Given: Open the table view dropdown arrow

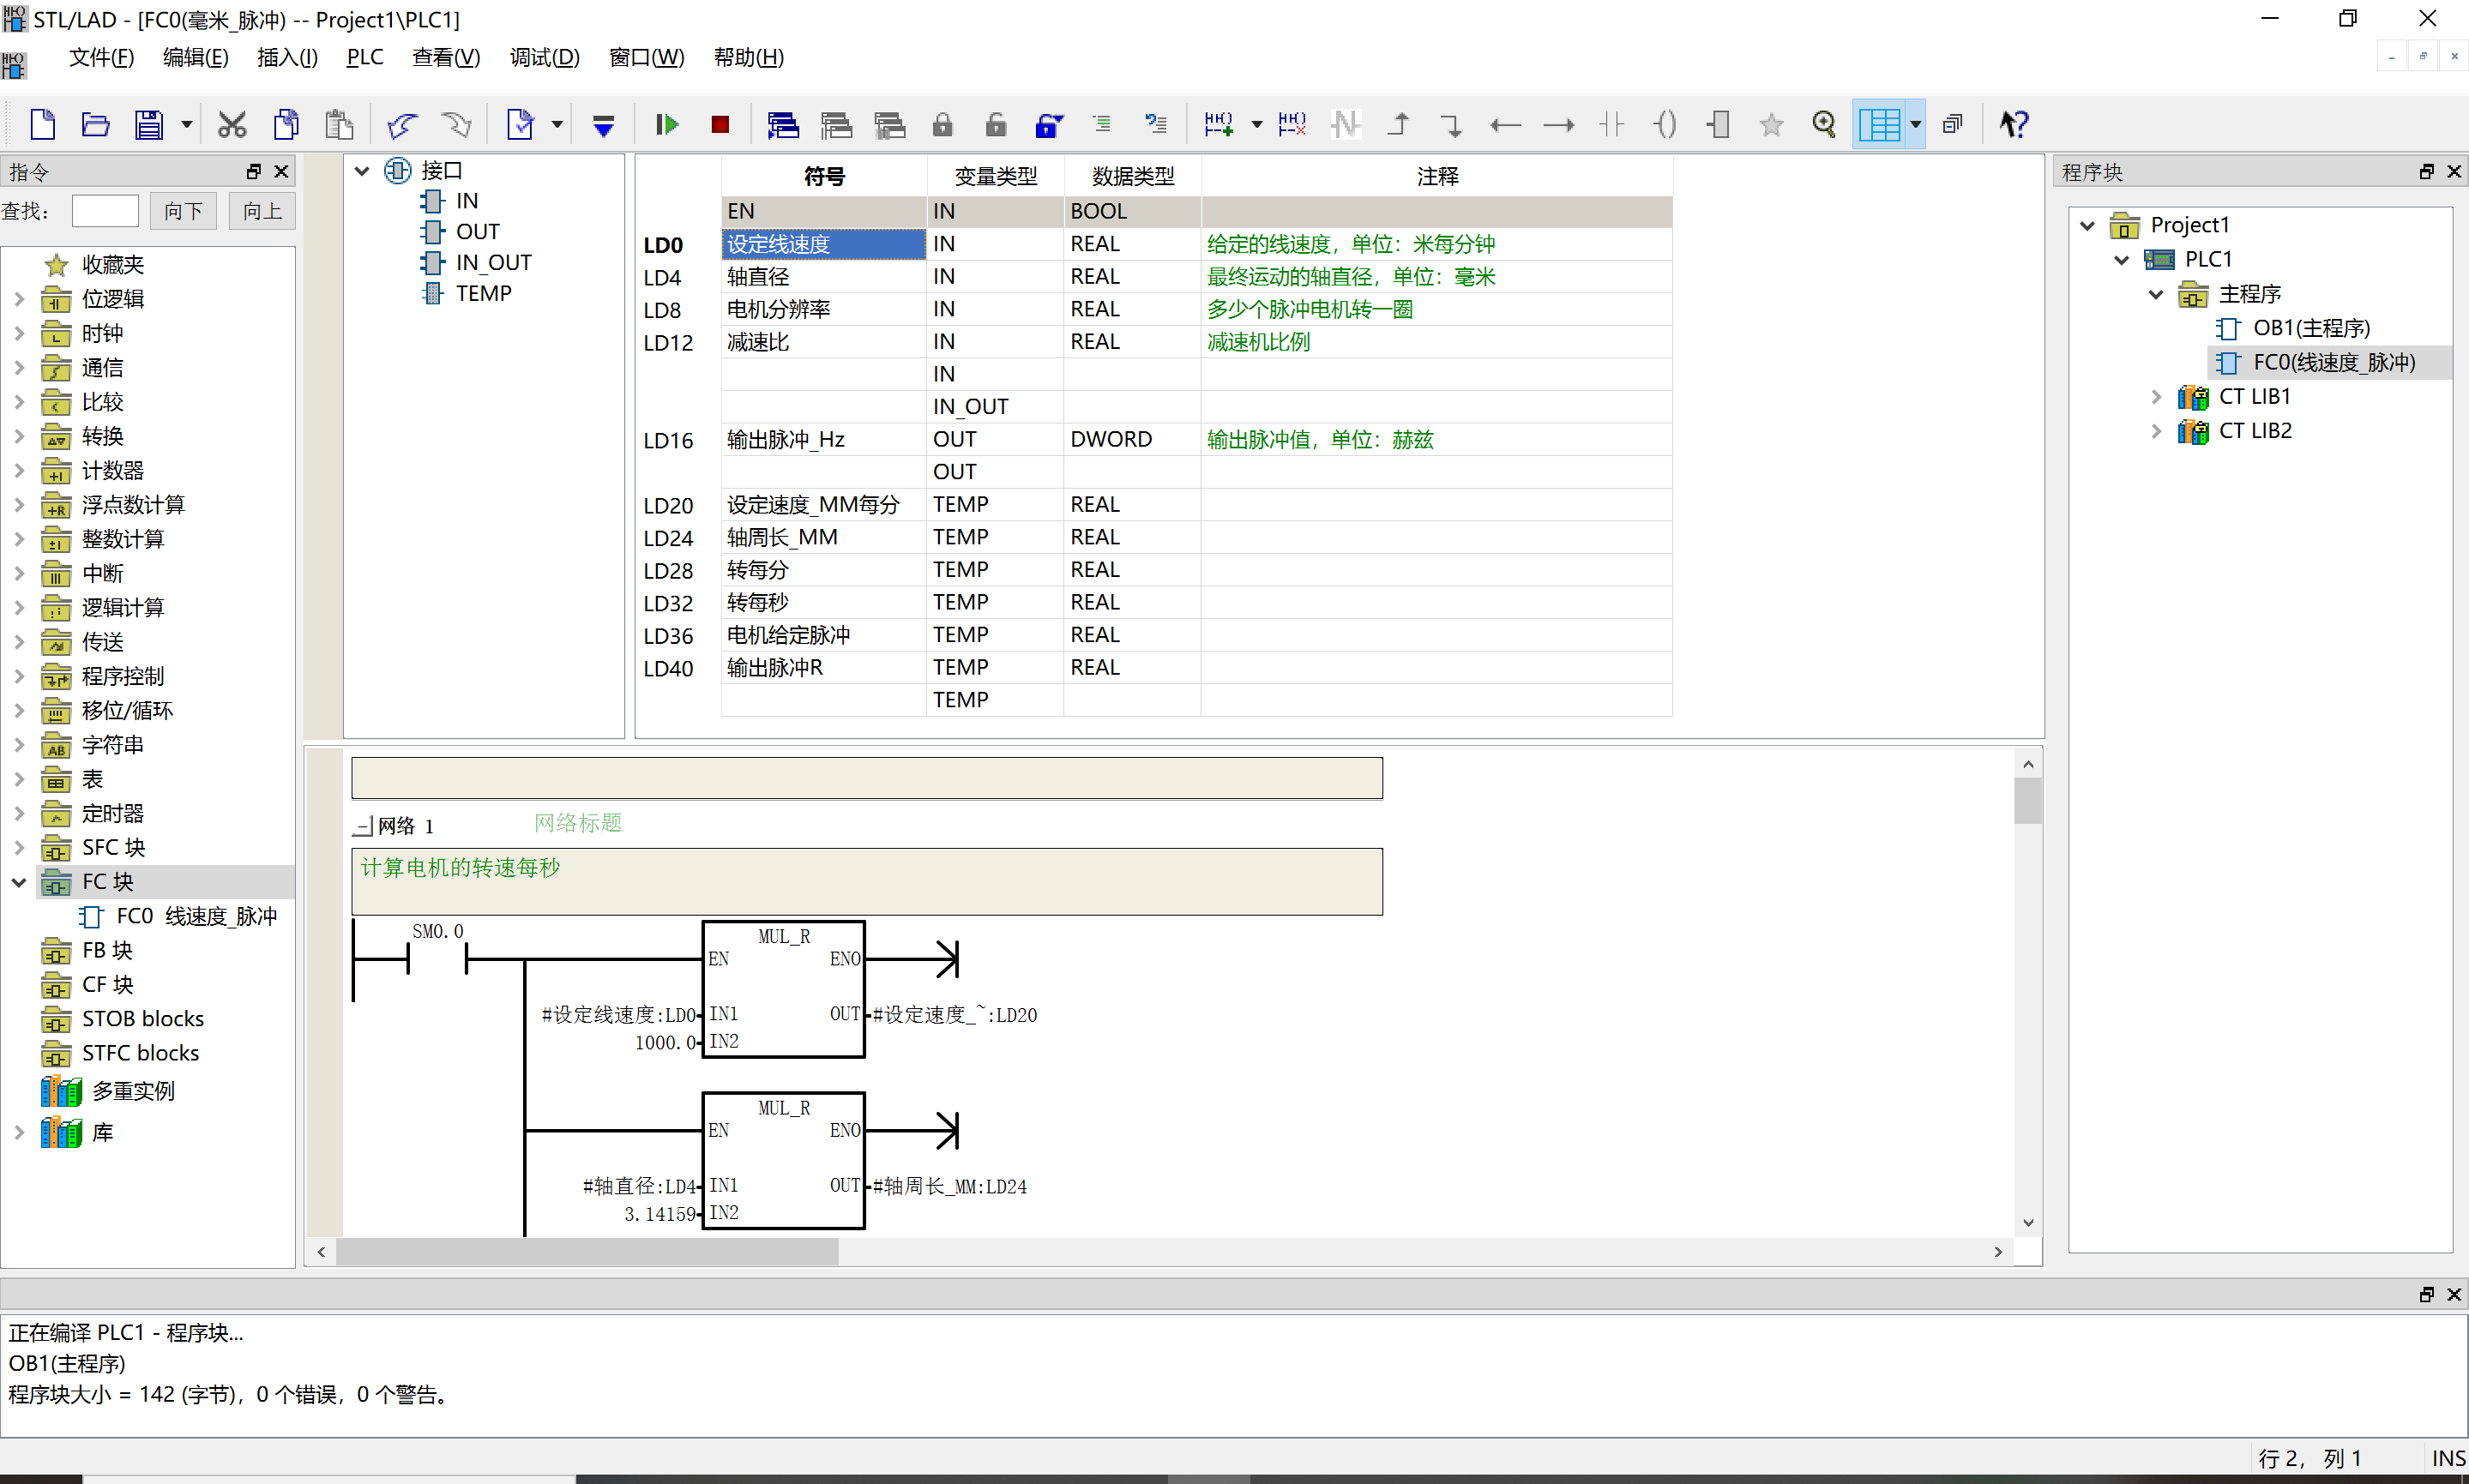Looking at the screenshot, I should click(x=1915, y=124).
